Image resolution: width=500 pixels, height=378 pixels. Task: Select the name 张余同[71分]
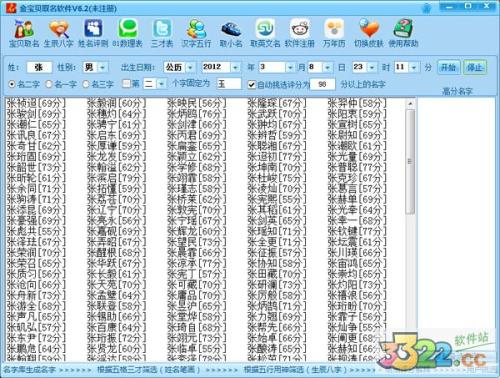click(x=36, y=189)
